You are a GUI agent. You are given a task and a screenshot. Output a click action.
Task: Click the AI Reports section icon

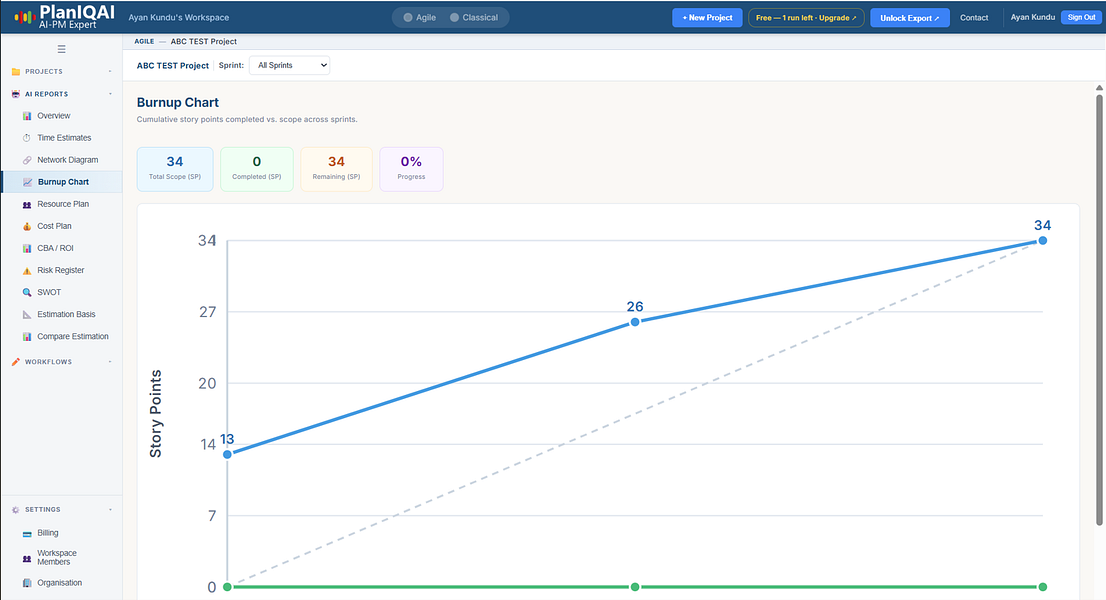(x=16, y=94)
